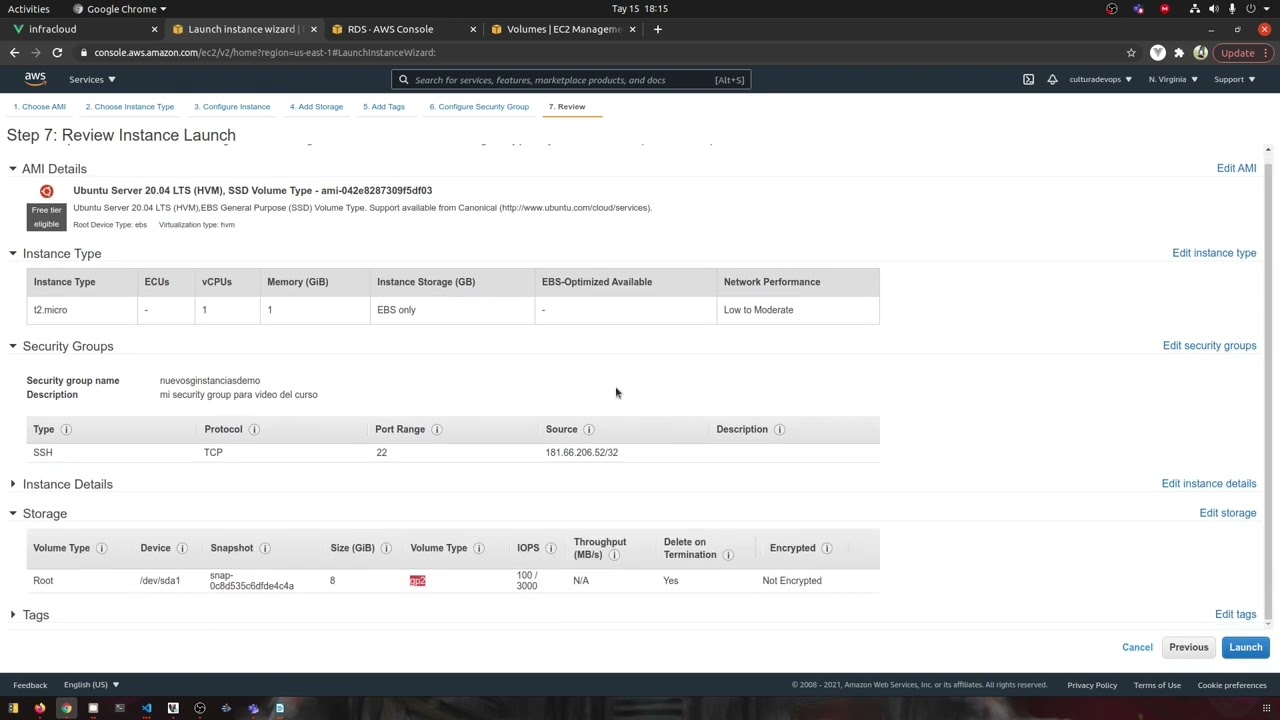Show info for security Description column
The width and height of the screenshot is (1280, 720).
coord(779,429)
